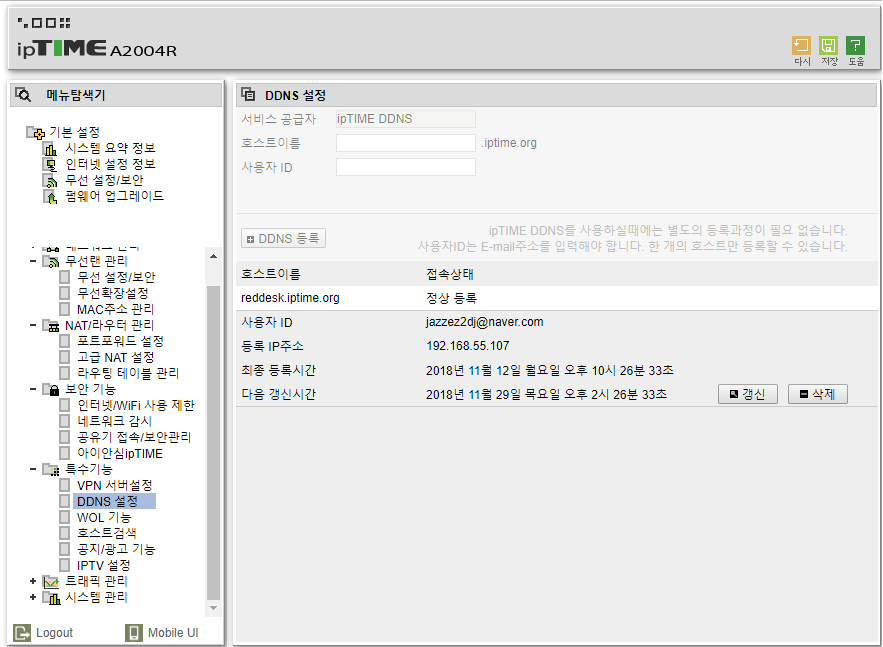Click the 사용자 ID input field
Viewport: 883px width, 647px height.
pyautogui.click(x=406, y=167)
